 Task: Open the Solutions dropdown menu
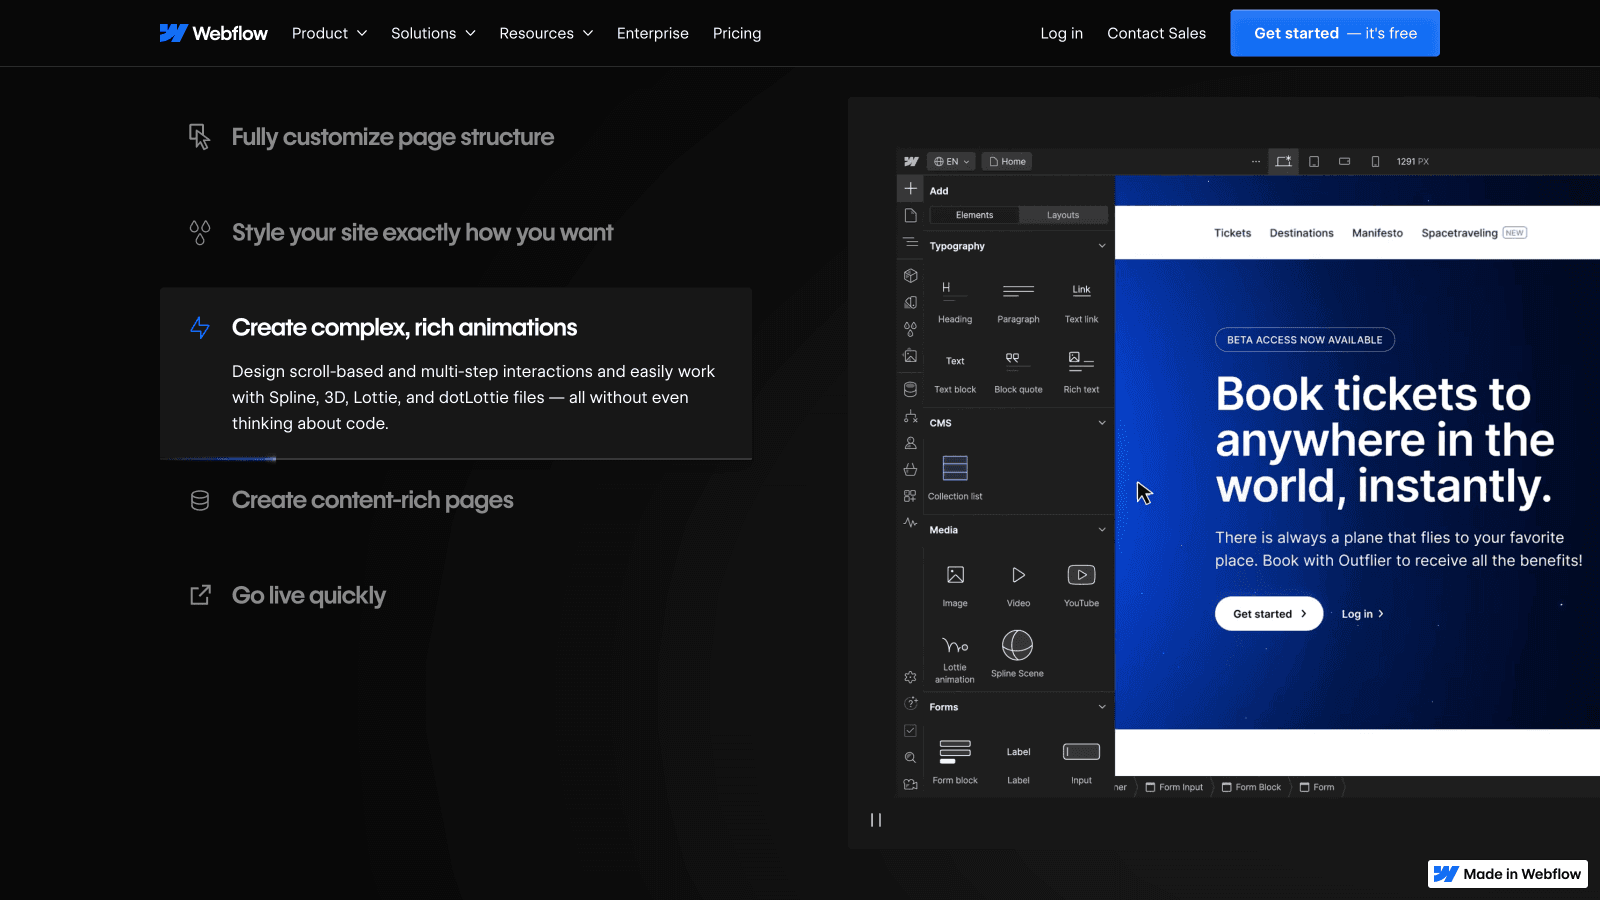point(433,33)
